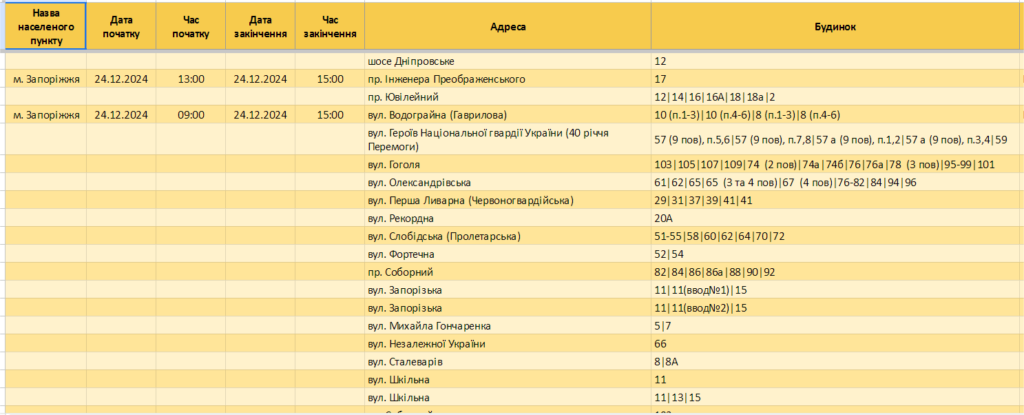Viewport: 1024px width, 415px height.
Task: Click start time cell '13:00'
Action: click(191, 79)
